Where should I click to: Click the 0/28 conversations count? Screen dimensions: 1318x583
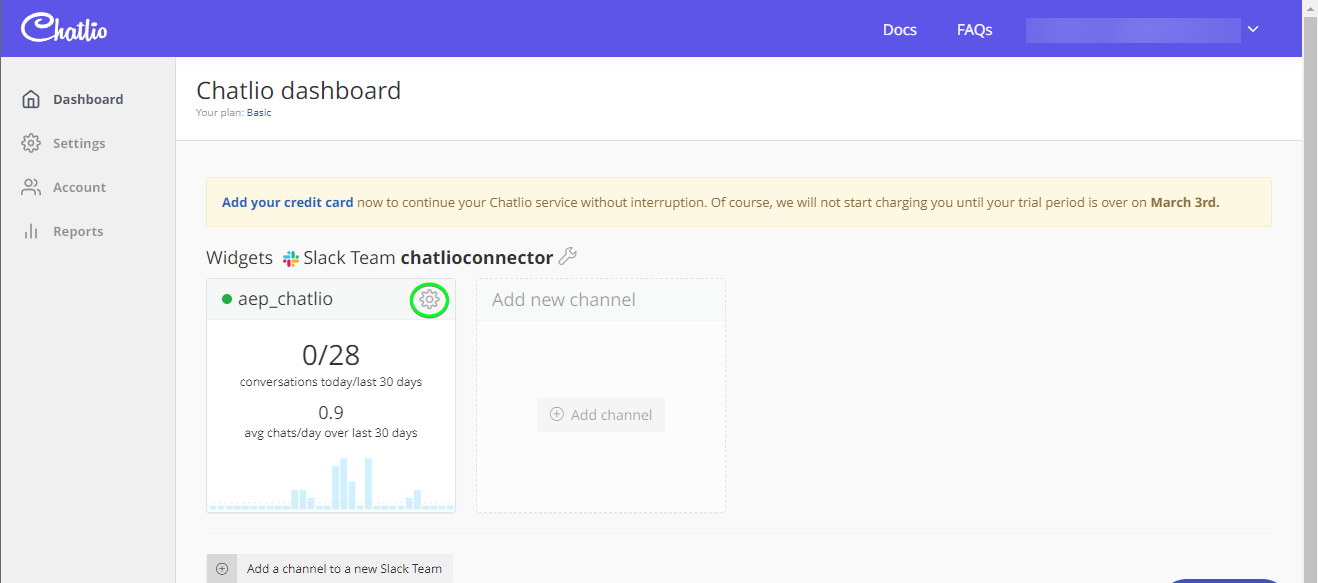[331, 355]
